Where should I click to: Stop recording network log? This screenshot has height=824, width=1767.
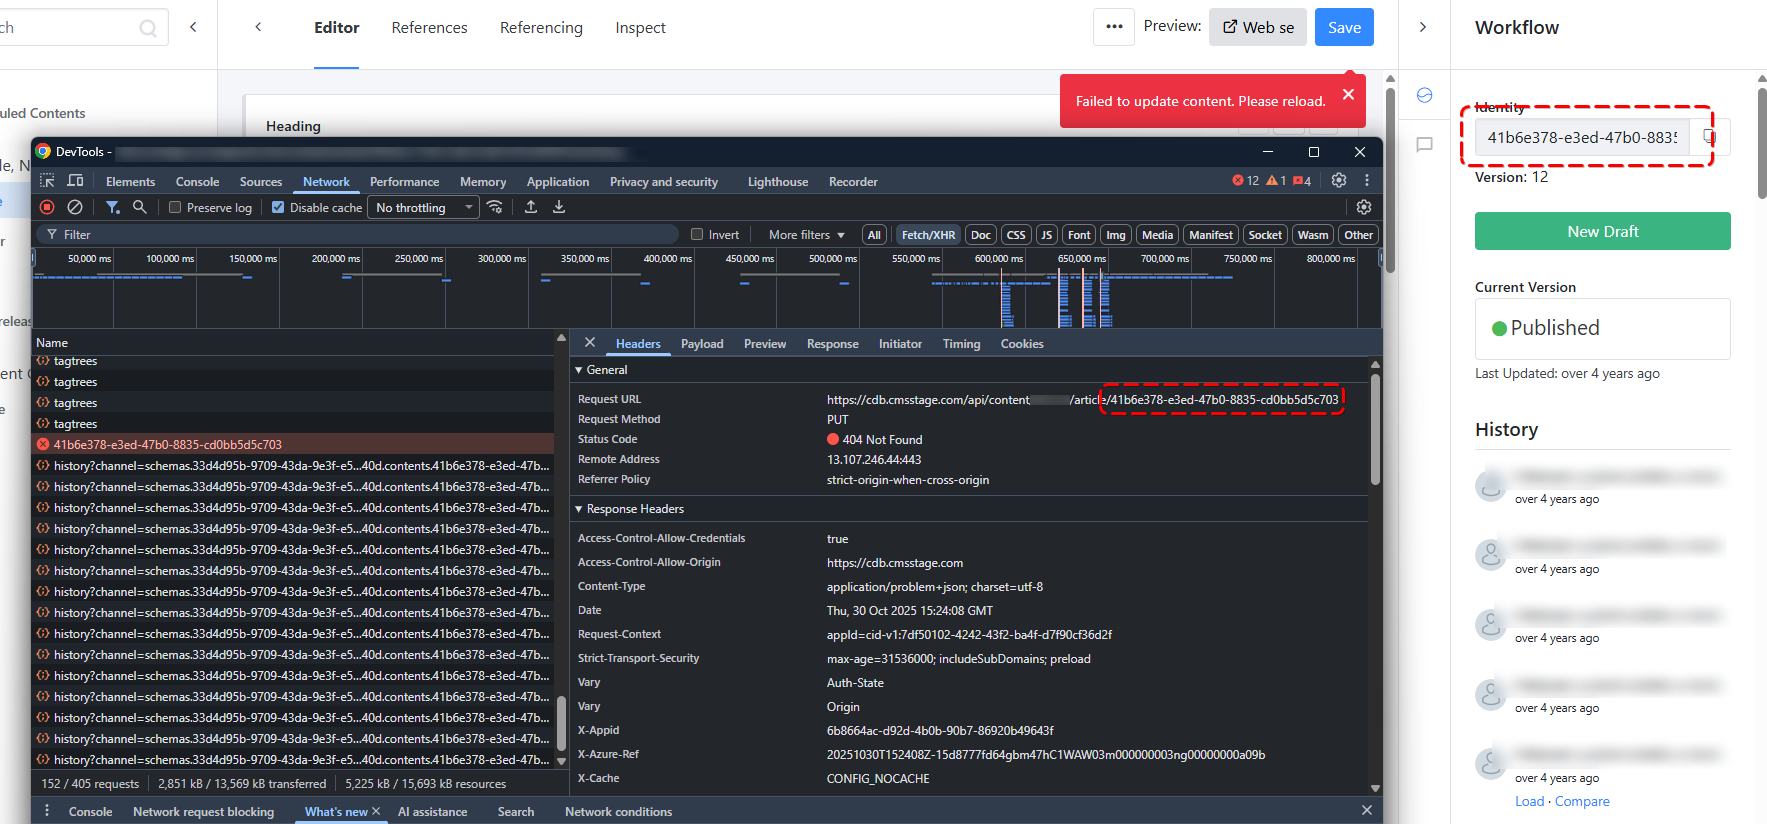47,207
